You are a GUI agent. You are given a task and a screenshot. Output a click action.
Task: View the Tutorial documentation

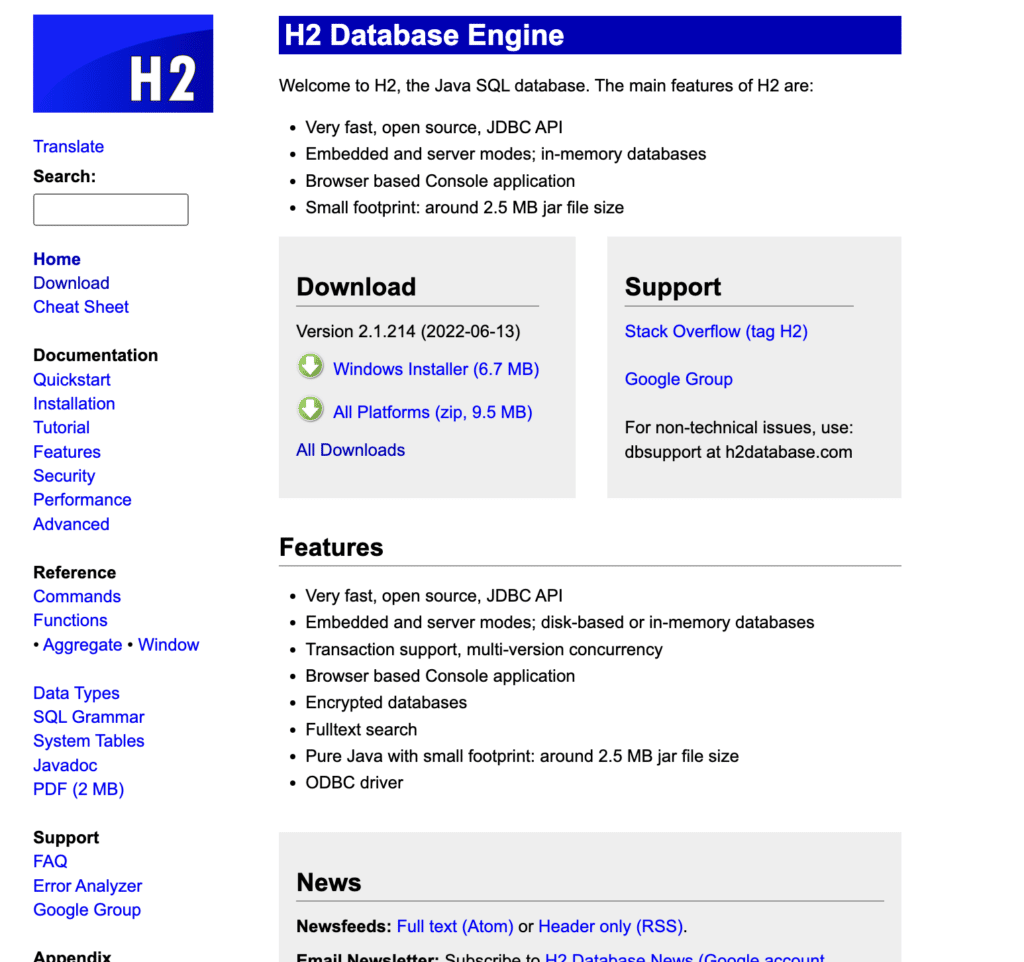[x=61, y=427]
